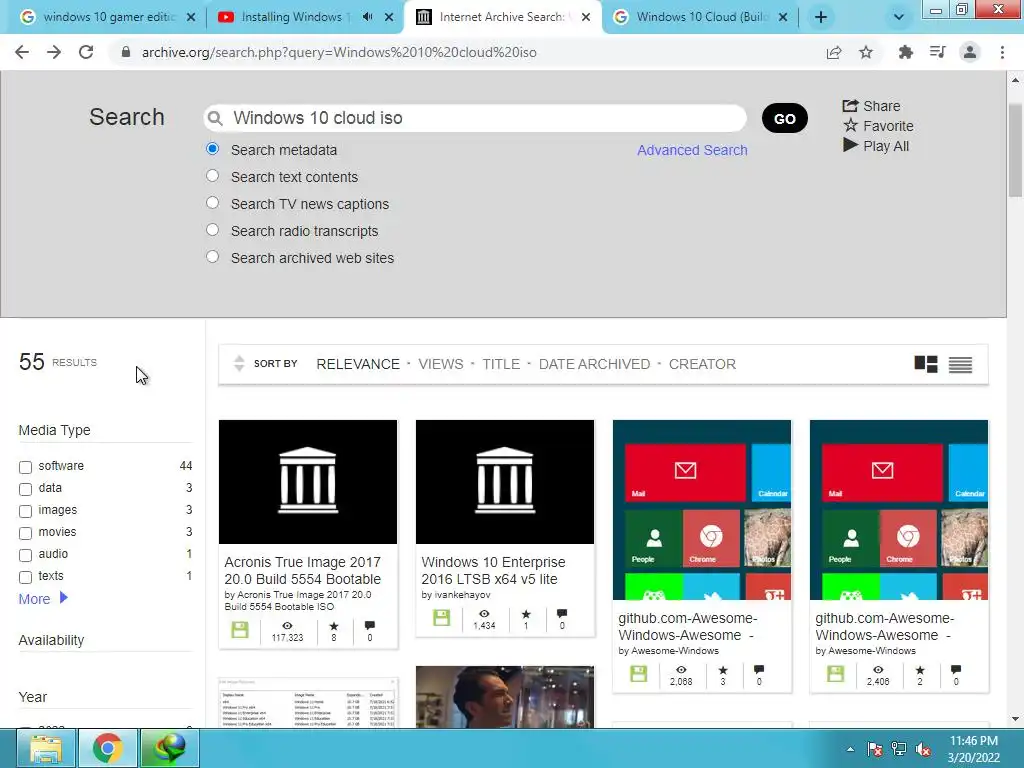The image size is (1024, 768).
Task: Check the software media type filter
Action: pos(25,467)
